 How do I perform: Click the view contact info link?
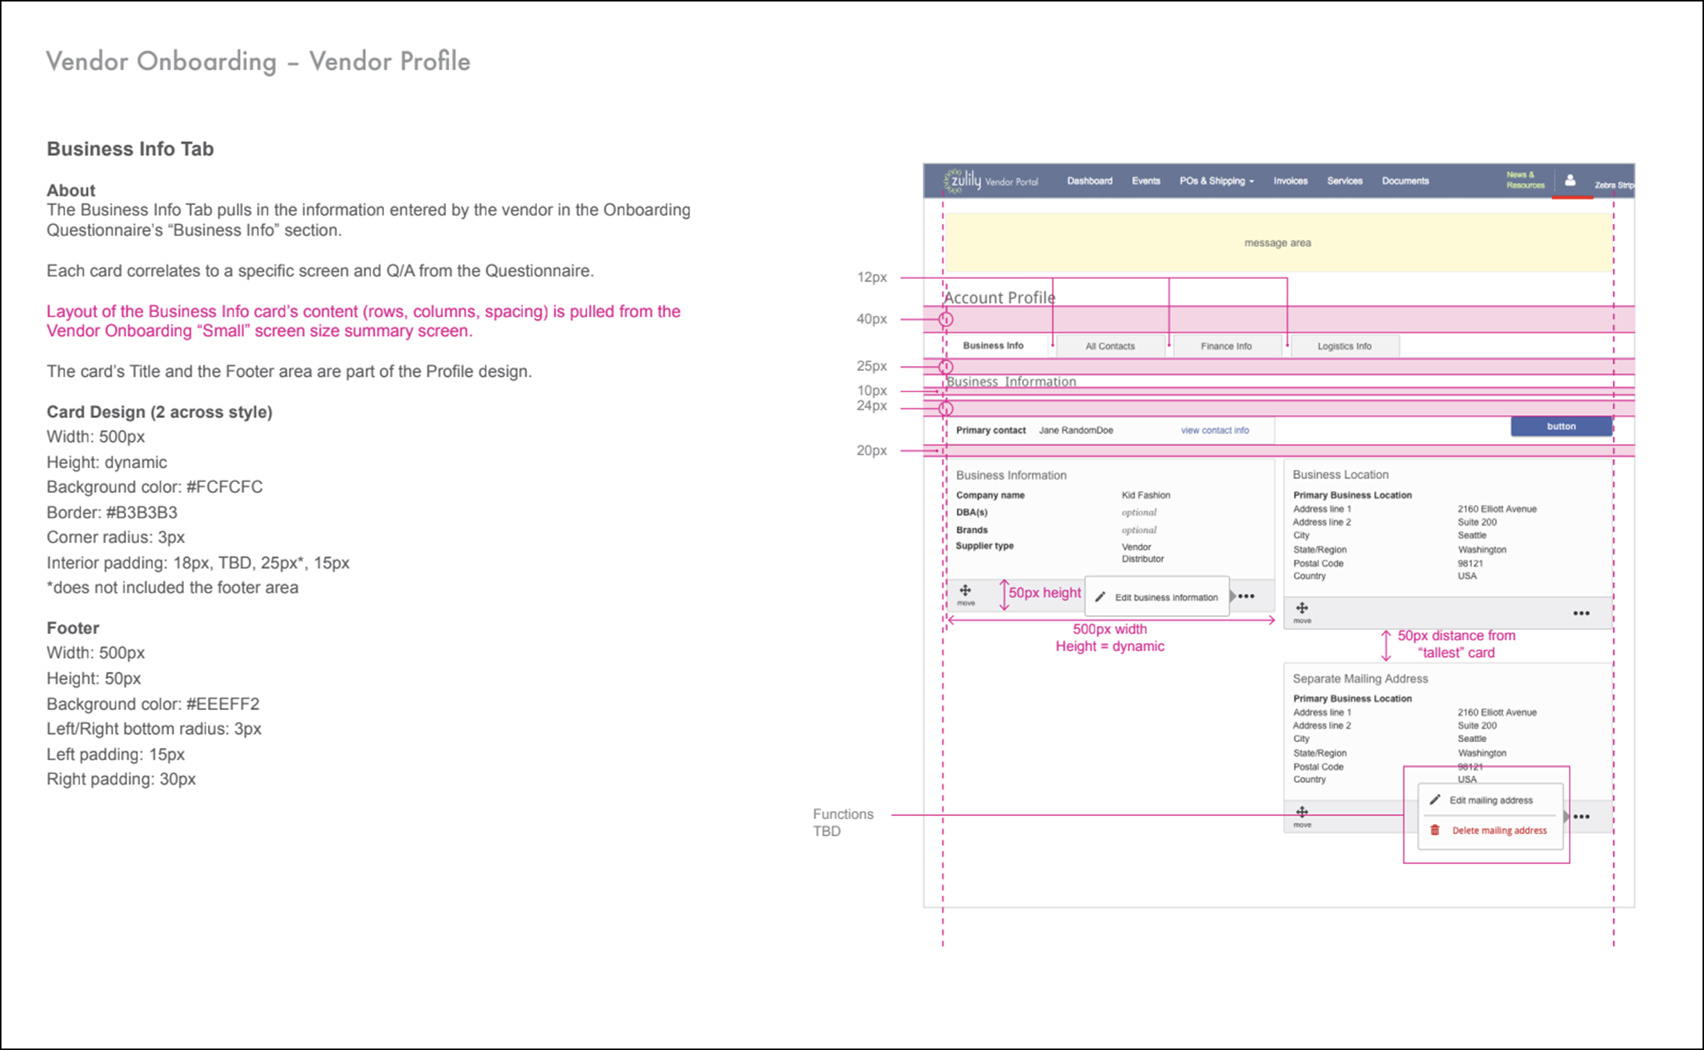(1215, 430)
